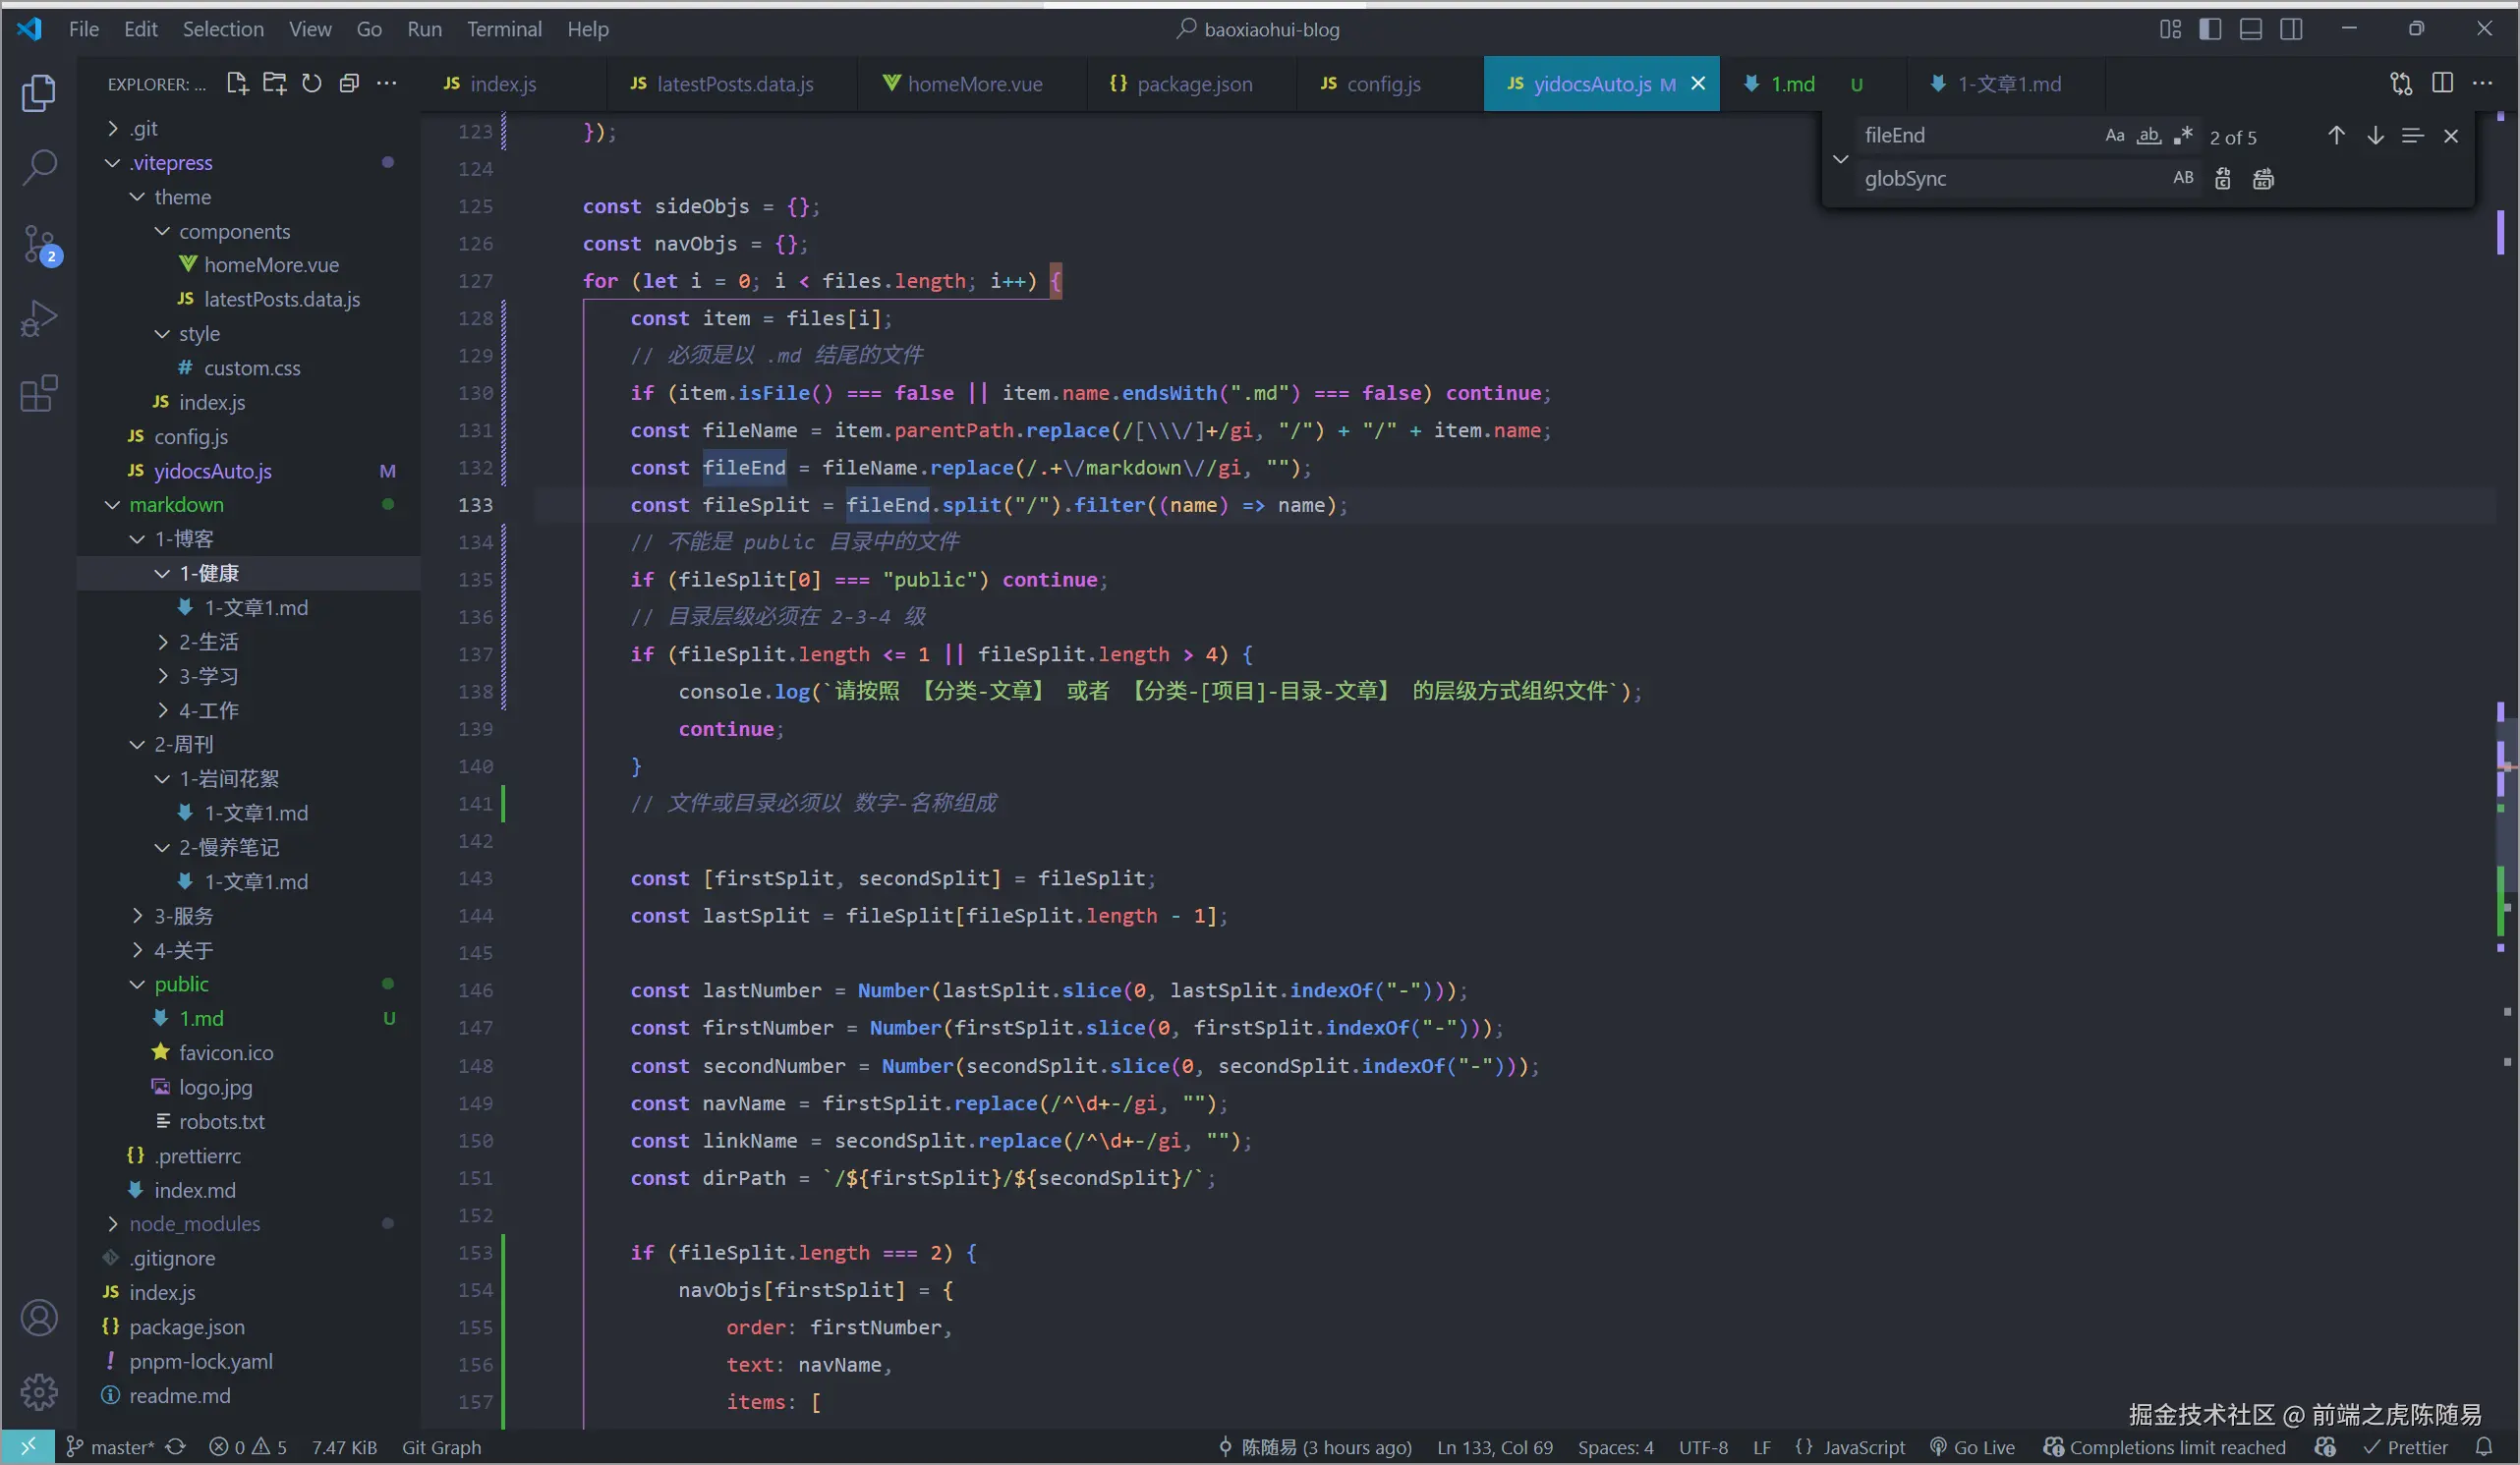Viewport: 2520px width, 1465px height.
Task: Open Git Graph from status bar
Action: click(441, 1447)
